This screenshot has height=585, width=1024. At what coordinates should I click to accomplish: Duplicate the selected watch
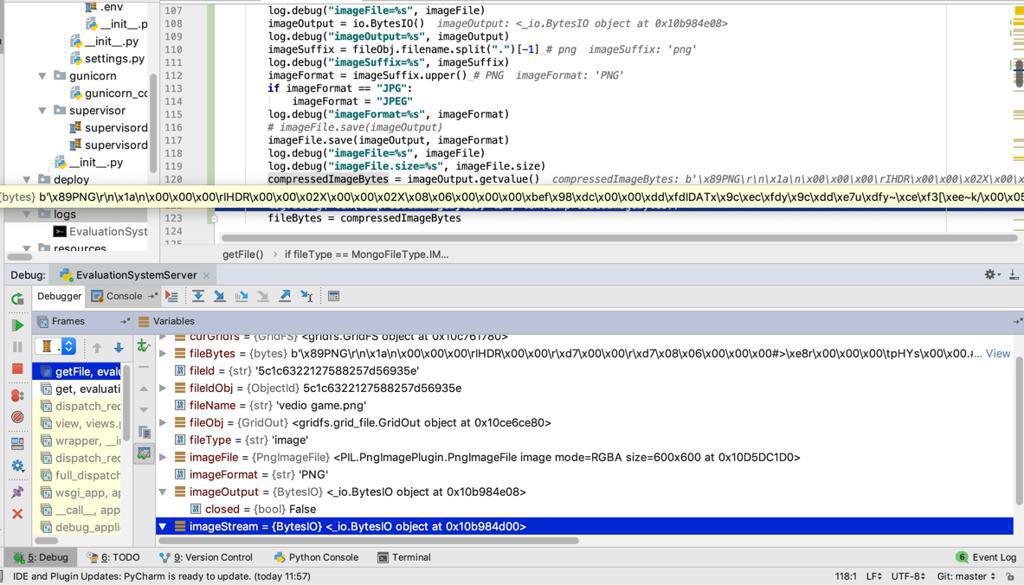coord(144,432)
